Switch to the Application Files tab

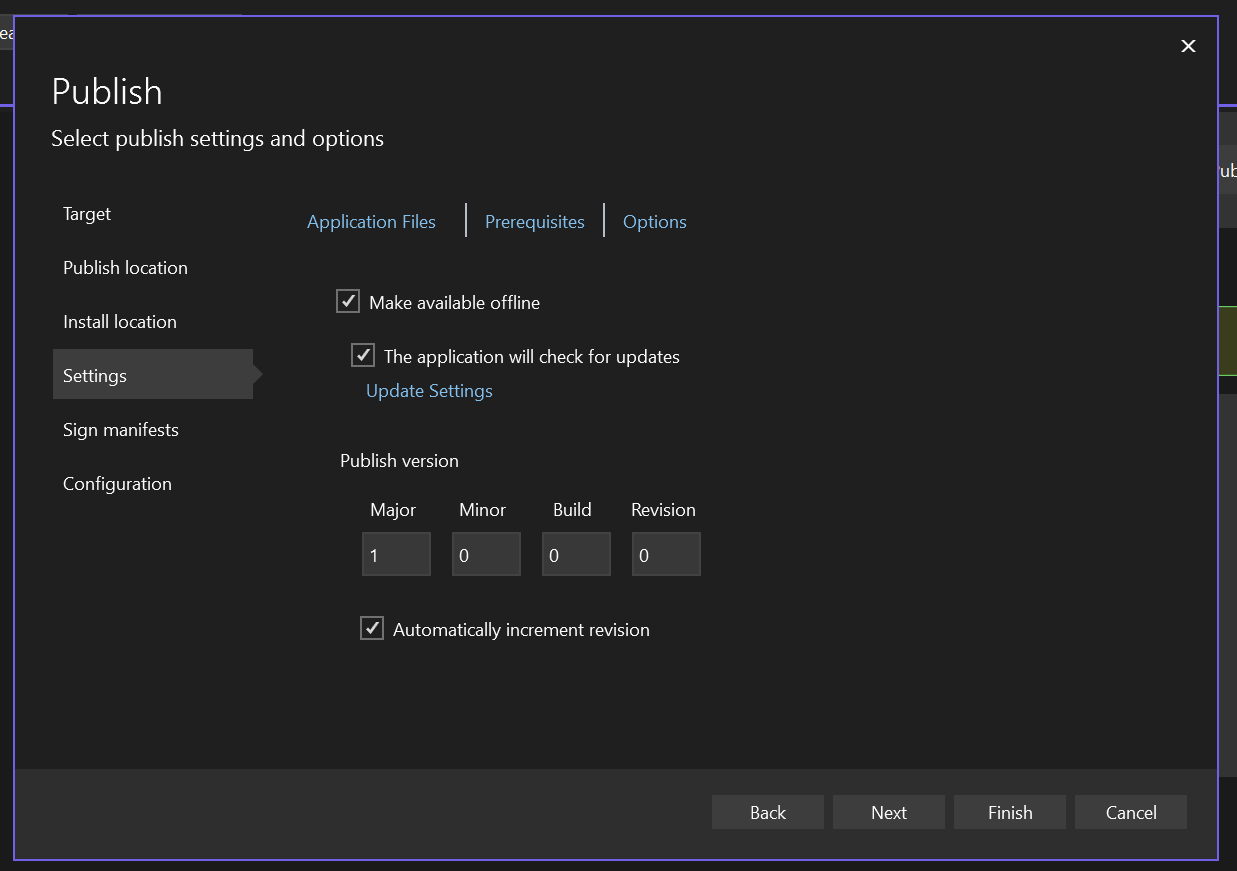(x=371, y=221)
